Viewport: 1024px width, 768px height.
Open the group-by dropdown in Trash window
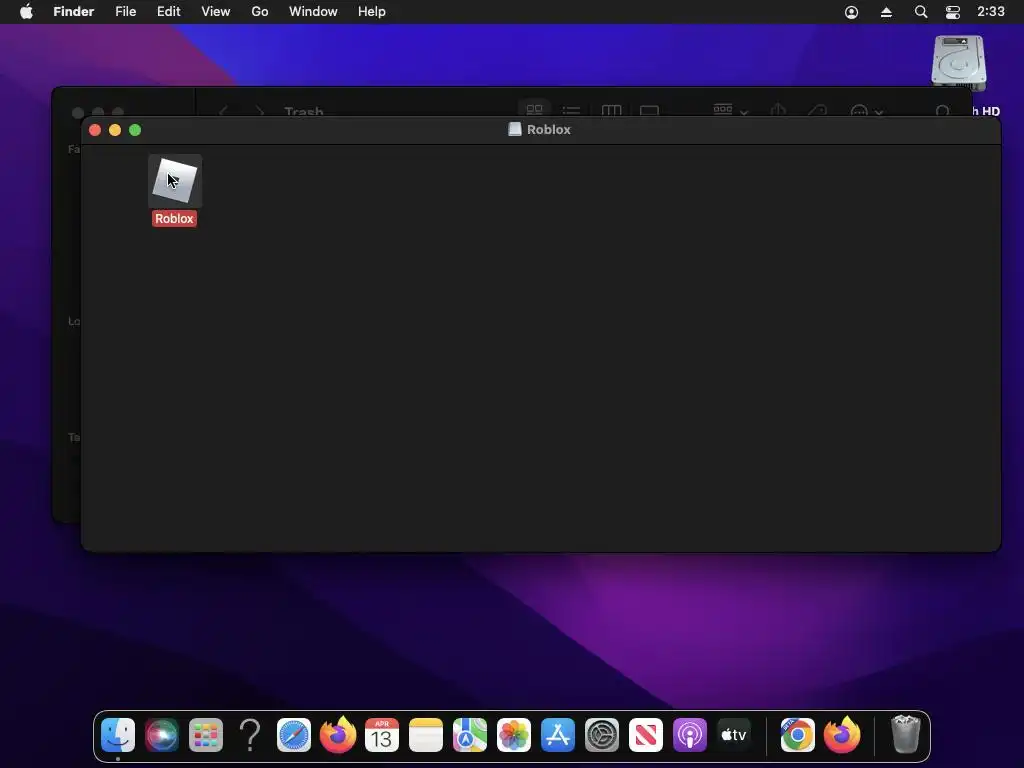729,110
